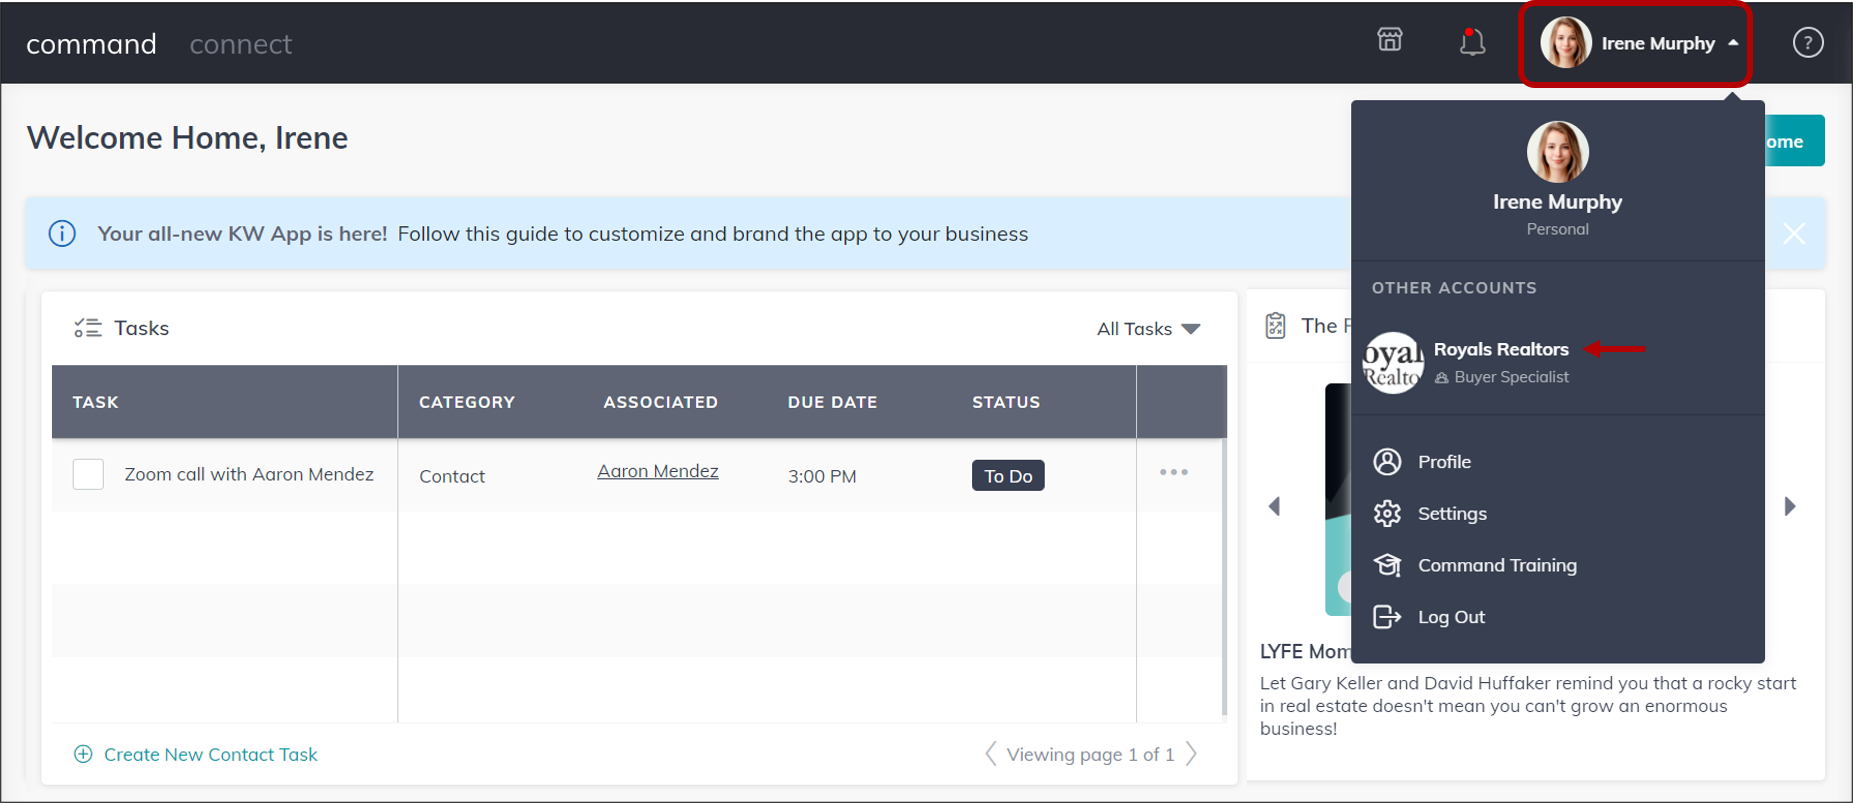Click the Buyer Specialist role label
Screen dimensions: 1853x803
1511,377
